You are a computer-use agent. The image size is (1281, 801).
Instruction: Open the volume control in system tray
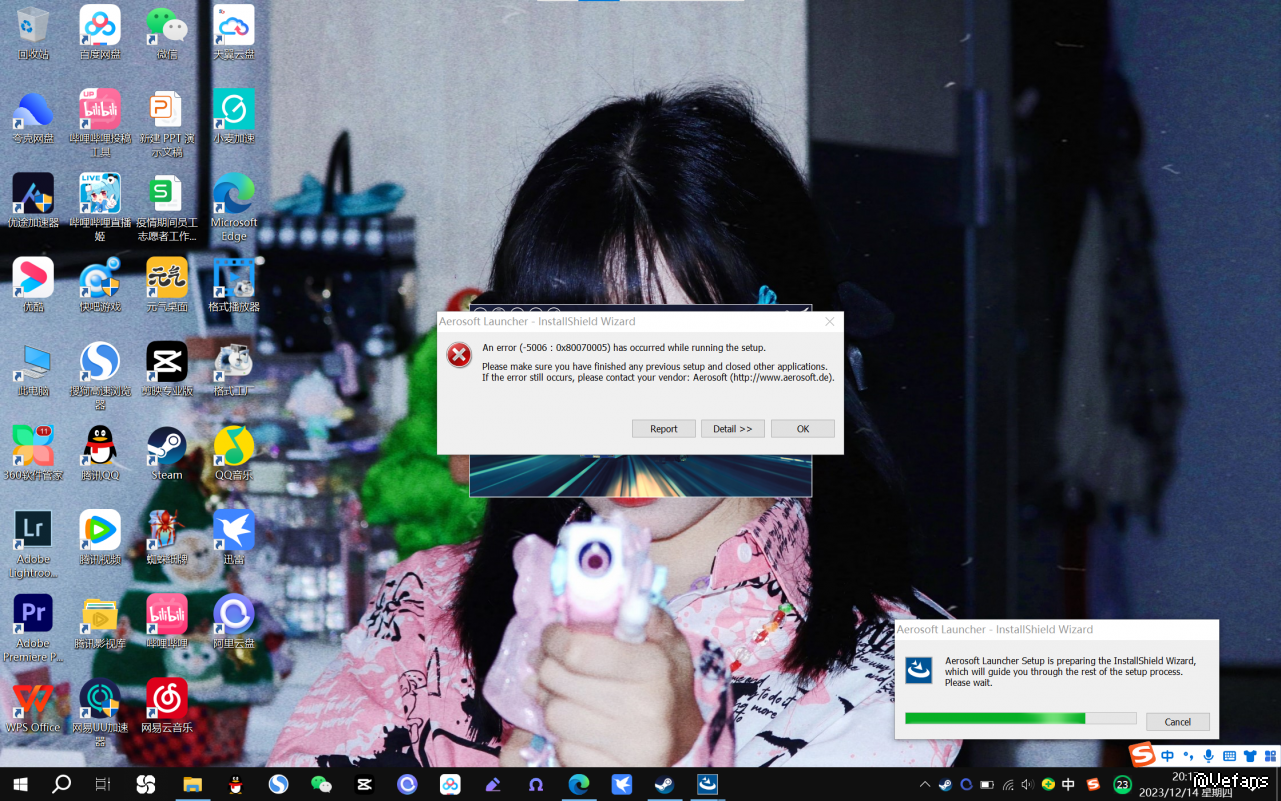[x=1028, y=785]
